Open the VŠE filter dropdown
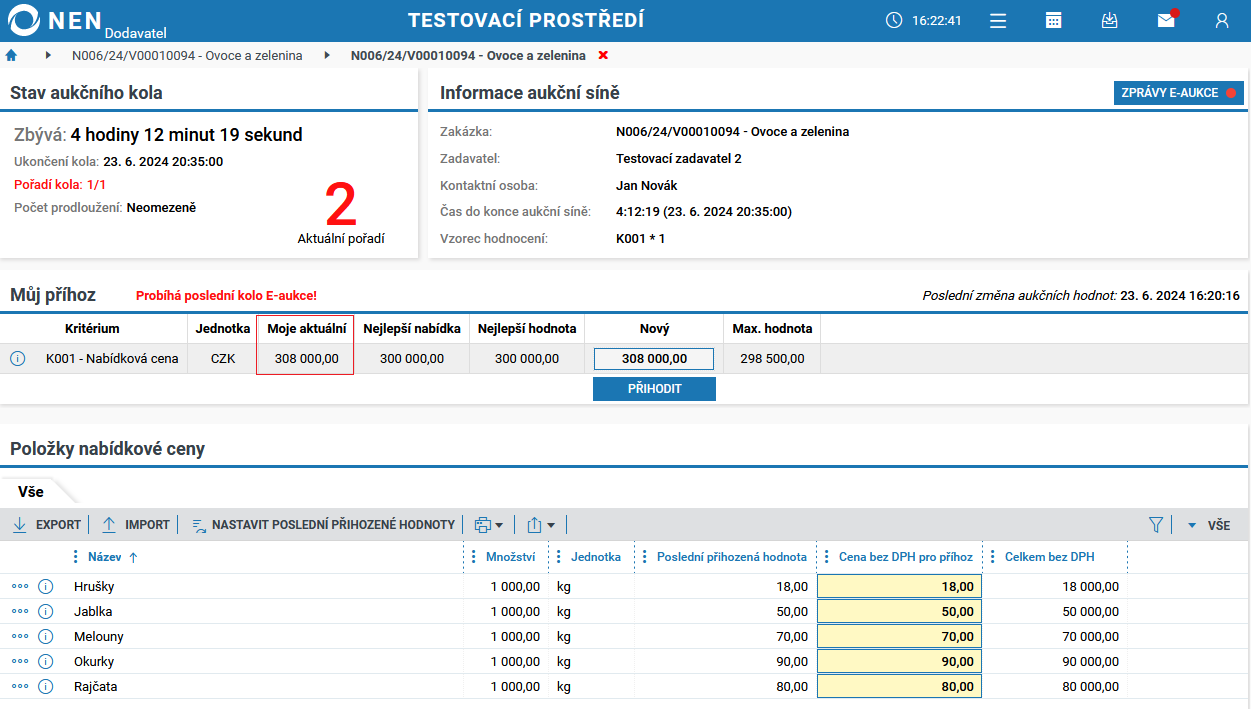 coord(1208,525)
